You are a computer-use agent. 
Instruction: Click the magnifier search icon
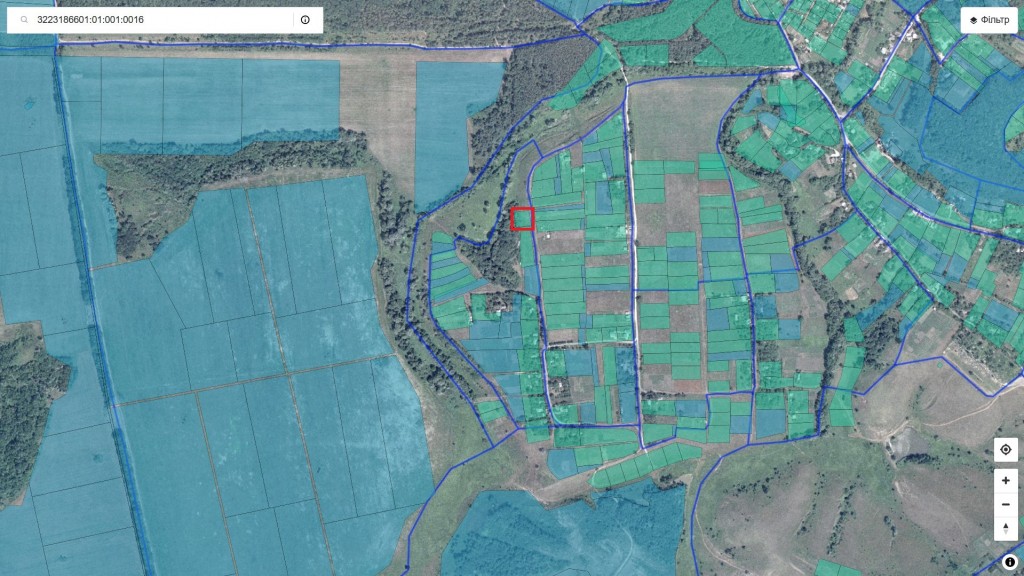click(23, 20)
